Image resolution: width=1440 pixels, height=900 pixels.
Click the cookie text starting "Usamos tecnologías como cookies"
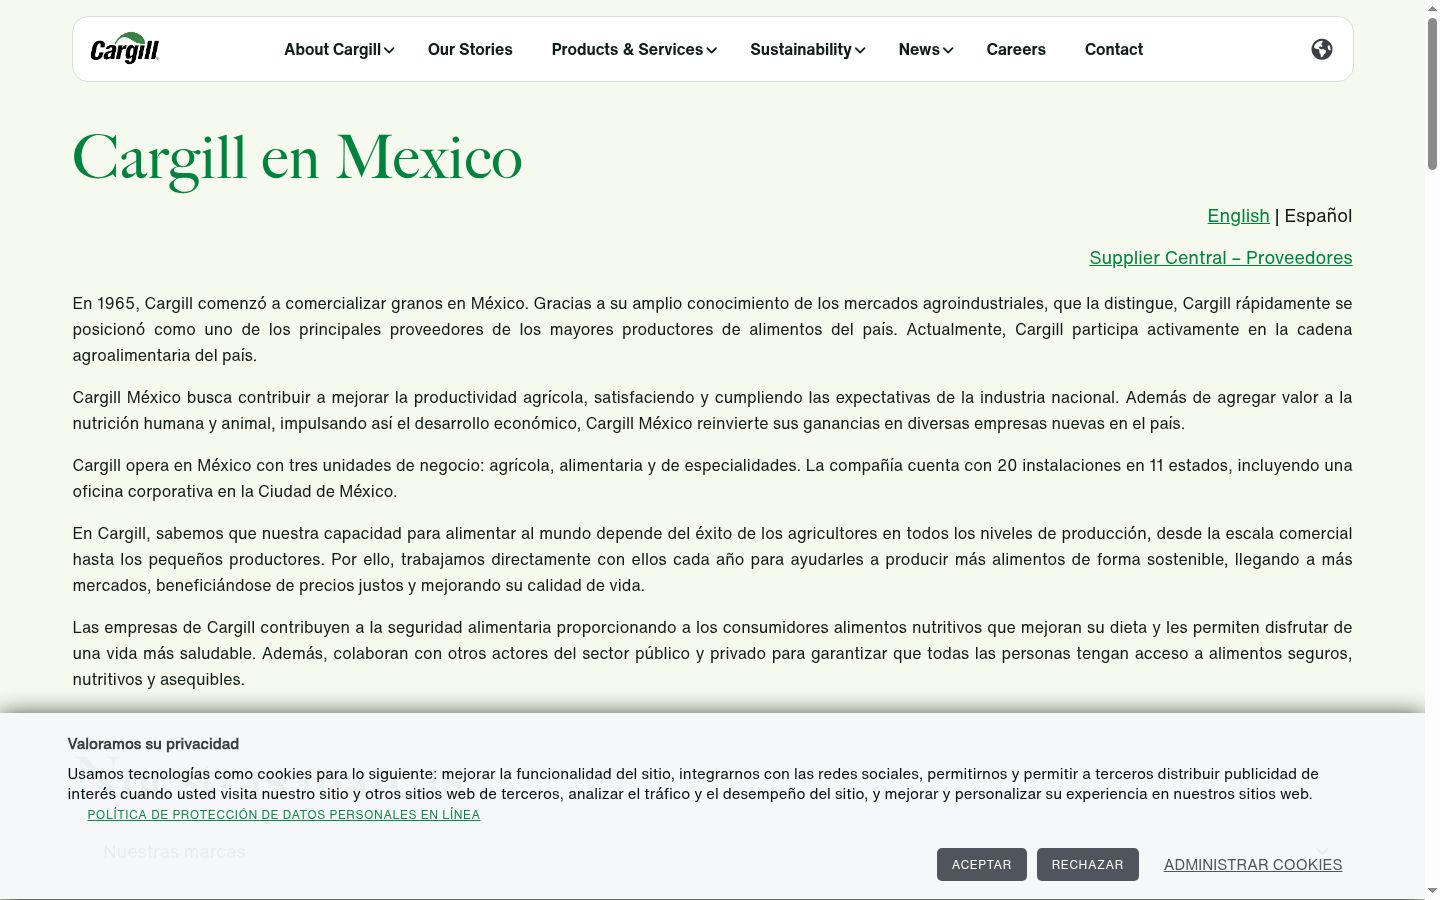click(693, 784)
